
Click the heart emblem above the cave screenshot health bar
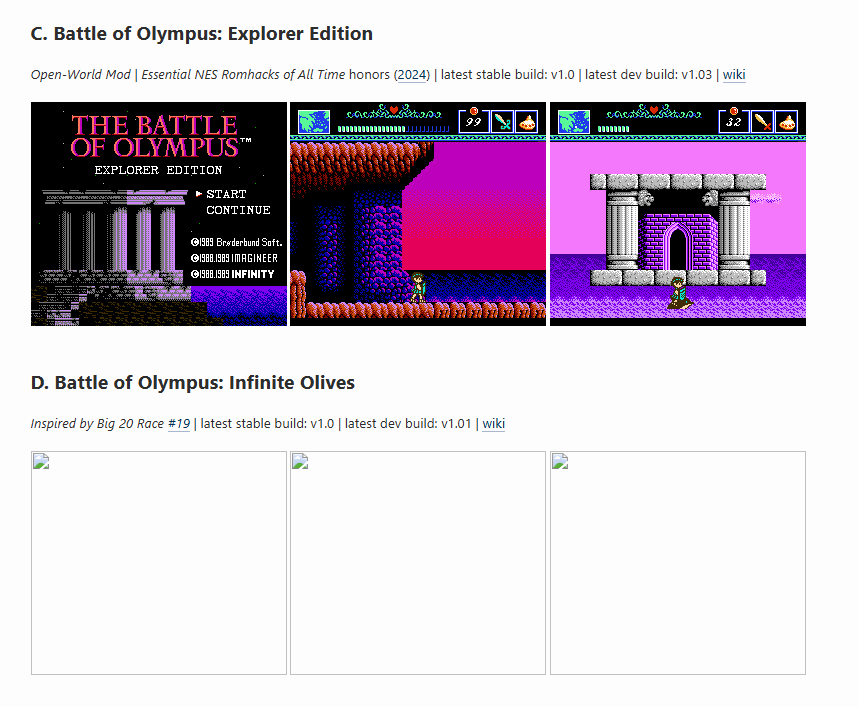[394, 110]
